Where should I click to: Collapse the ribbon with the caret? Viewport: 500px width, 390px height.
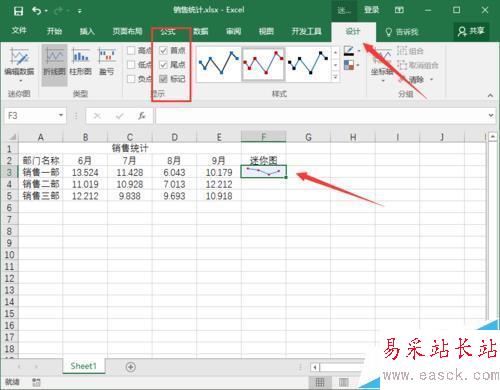click(490, 95)
